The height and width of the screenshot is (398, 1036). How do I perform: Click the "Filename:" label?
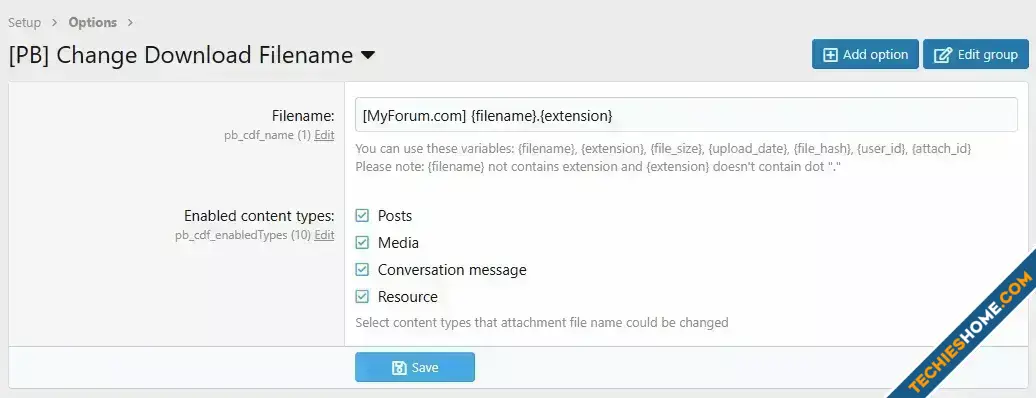pyautogui.click(x=303, y=116)
